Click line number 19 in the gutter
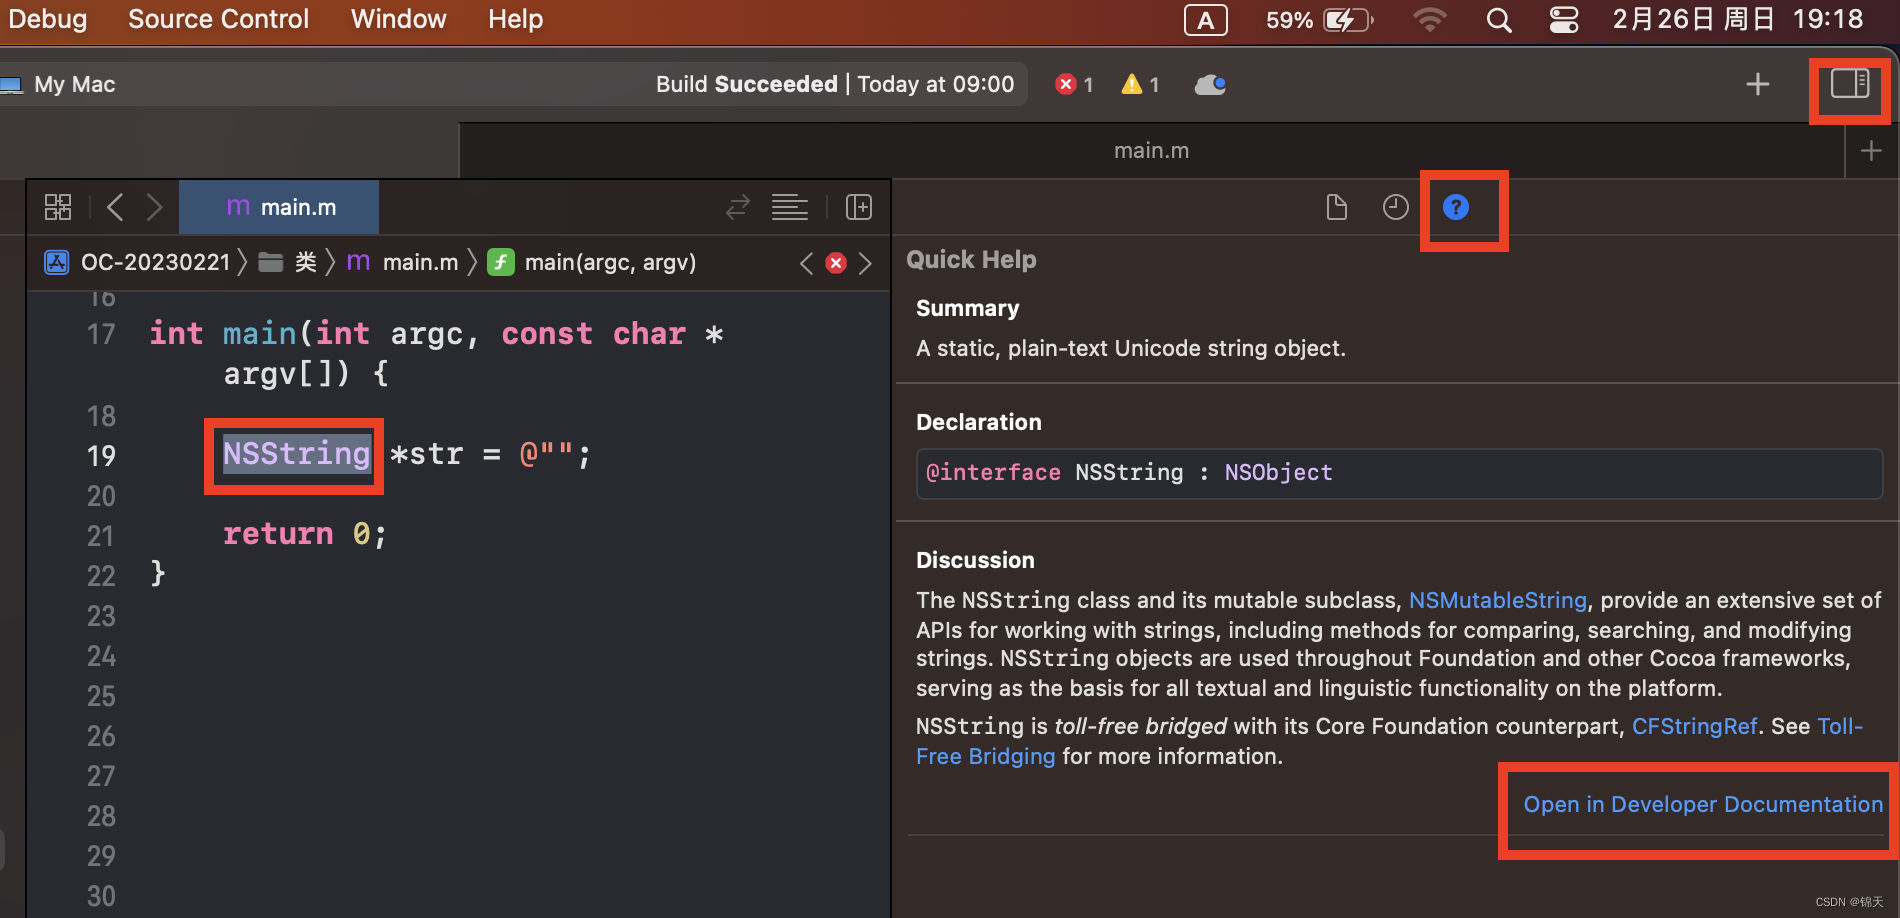The height and width of the screenshot is (918, 1900). pyautogui.click(x=101, y=456)
